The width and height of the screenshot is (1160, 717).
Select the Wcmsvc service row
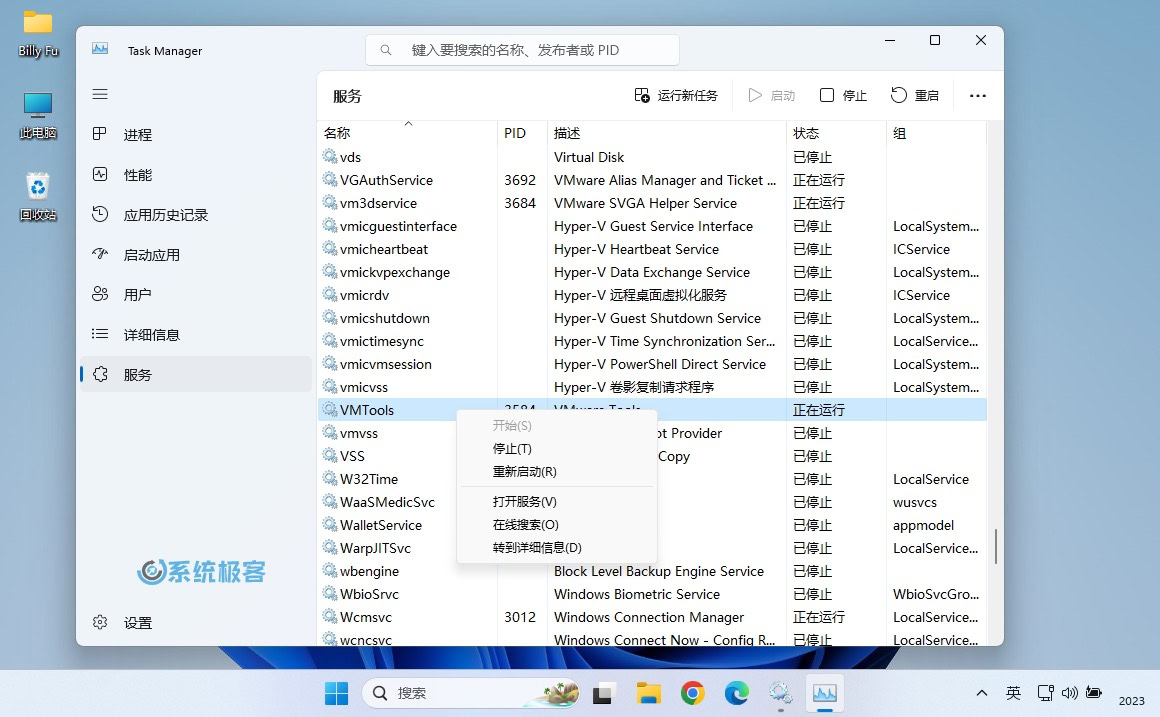(x=652, y=616)
